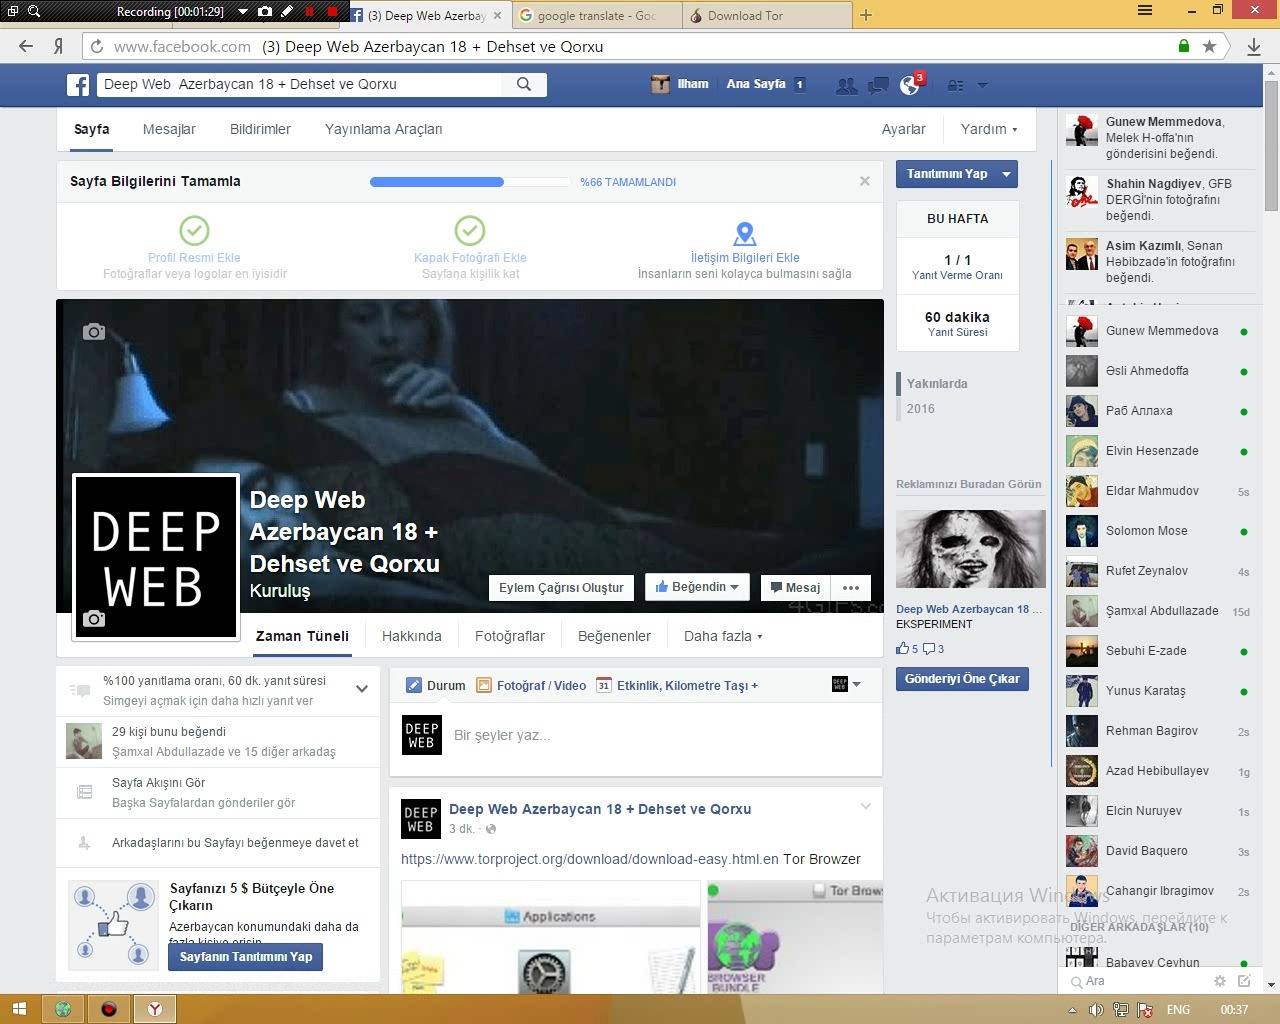
Task: Open the browser hamburger menu
Action: coord(1145,11)
